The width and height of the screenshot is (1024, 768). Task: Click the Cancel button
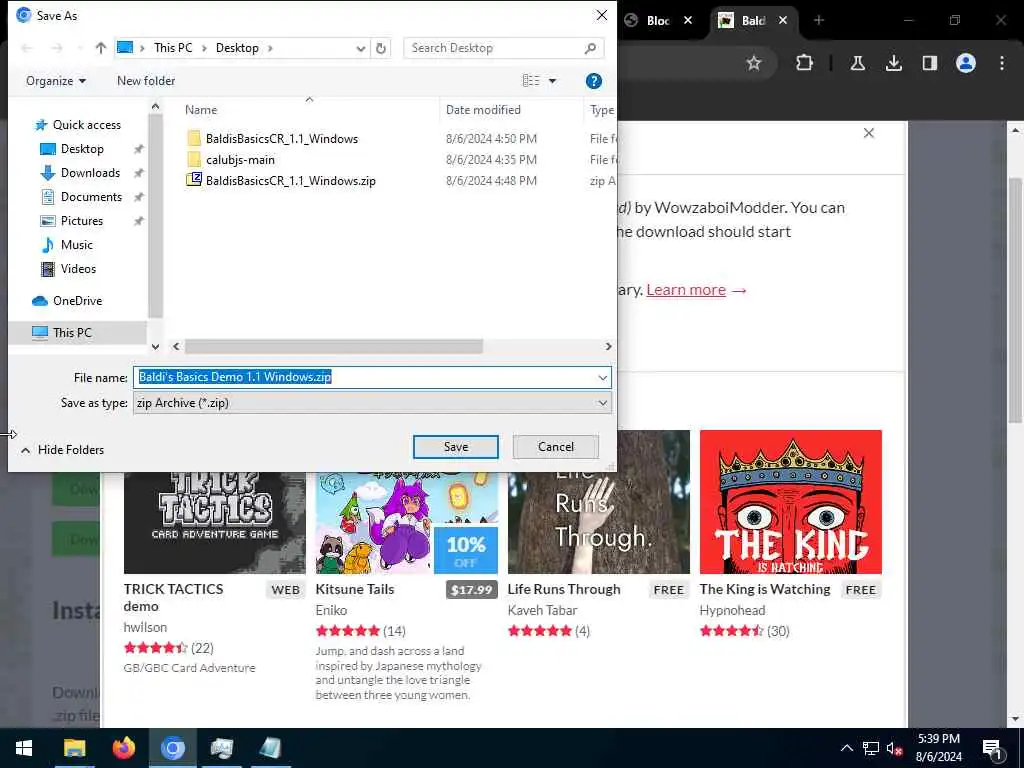(x=556, y=447)
